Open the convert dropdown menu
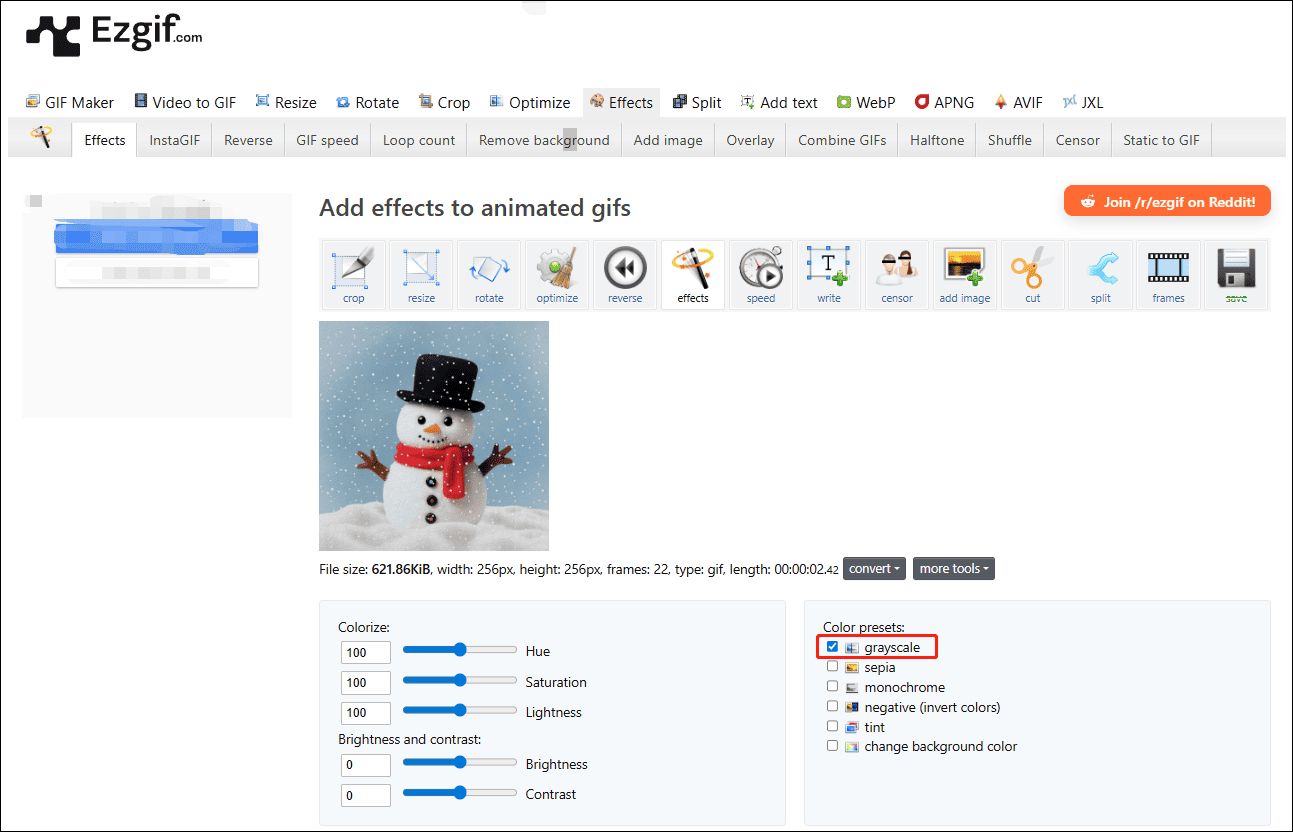This screenshot has width=1293, height=832. (x=874, y=569)
